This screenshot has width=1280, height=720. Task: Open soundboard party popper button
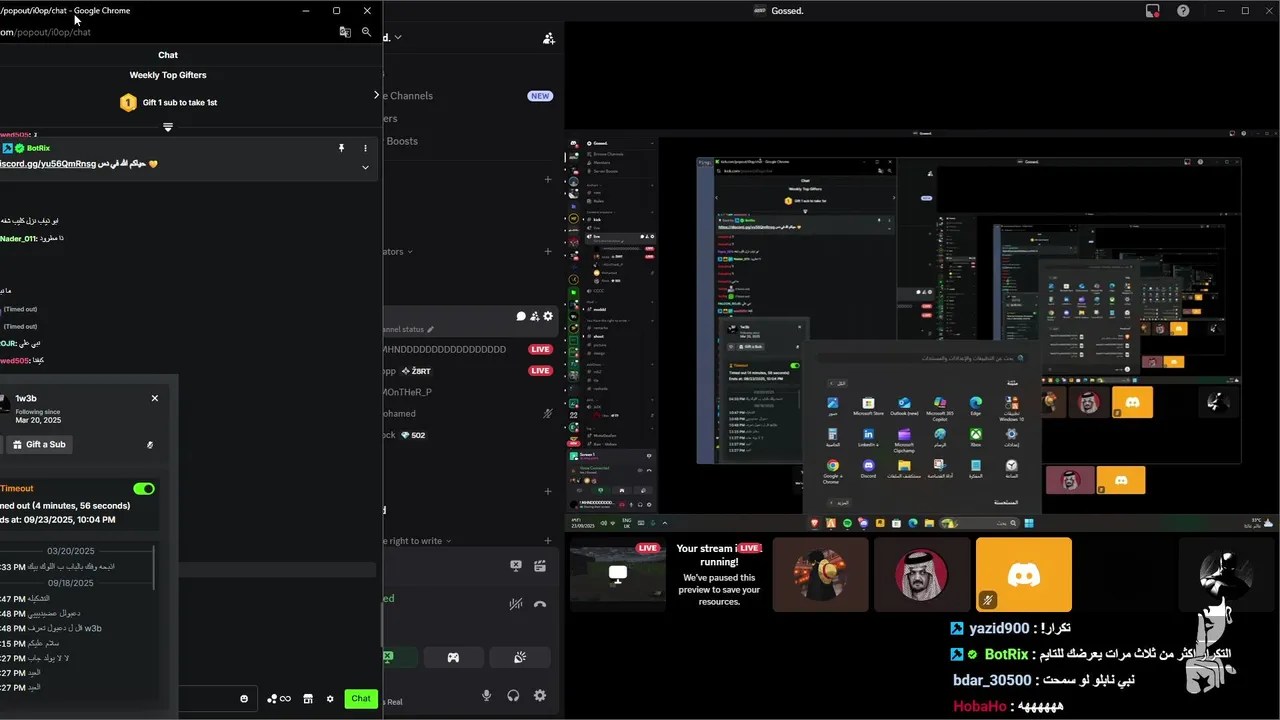[x=520, y=657]
